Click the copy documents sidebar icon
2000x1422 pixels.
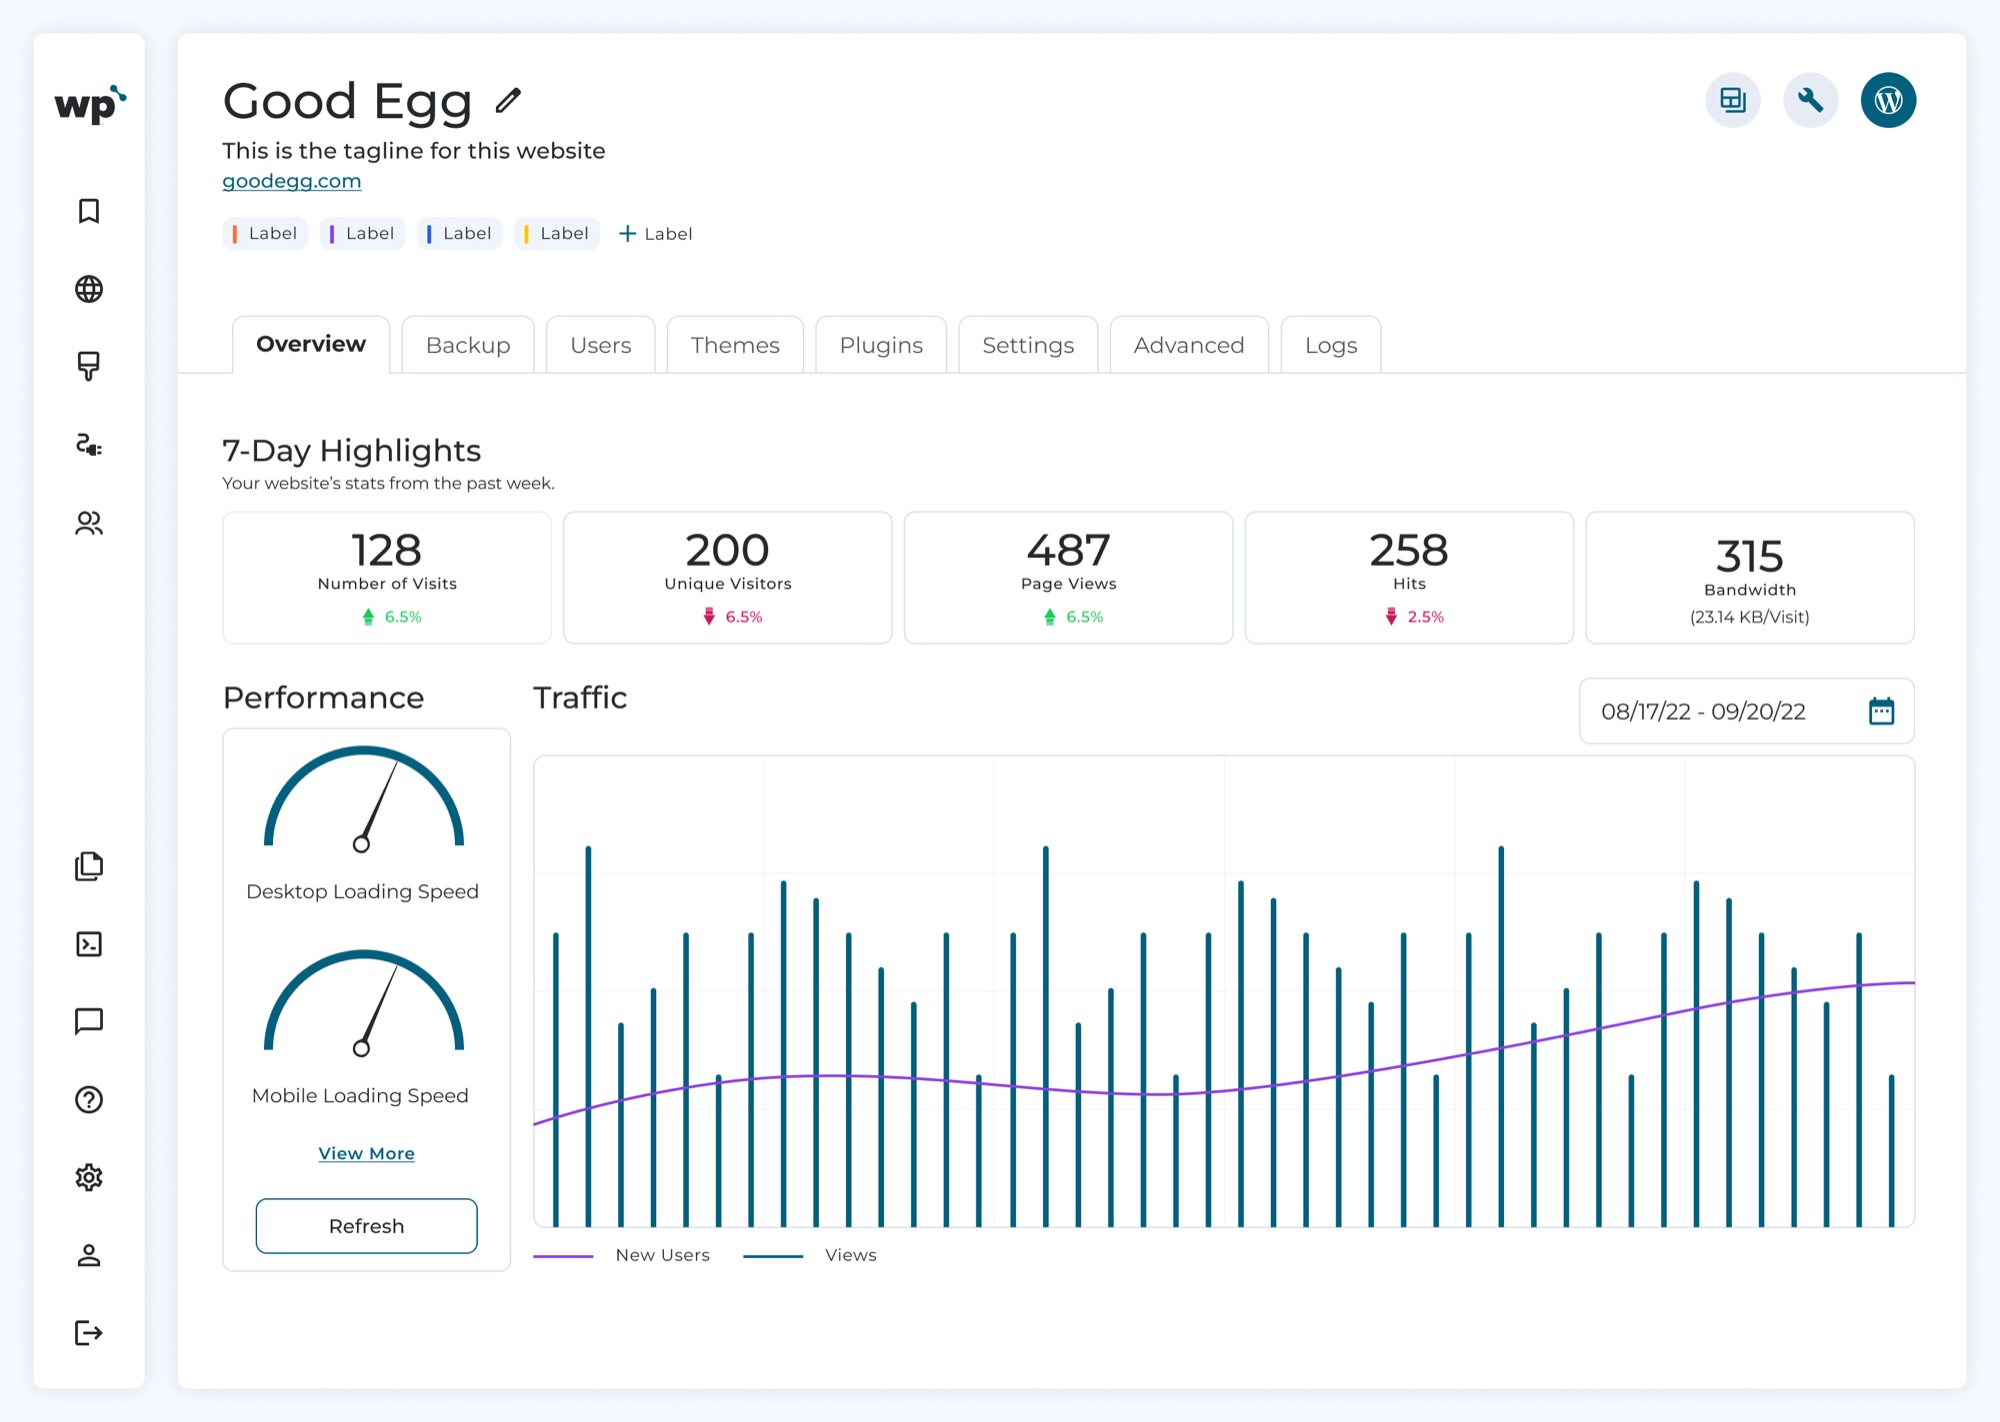coord(89,866)
